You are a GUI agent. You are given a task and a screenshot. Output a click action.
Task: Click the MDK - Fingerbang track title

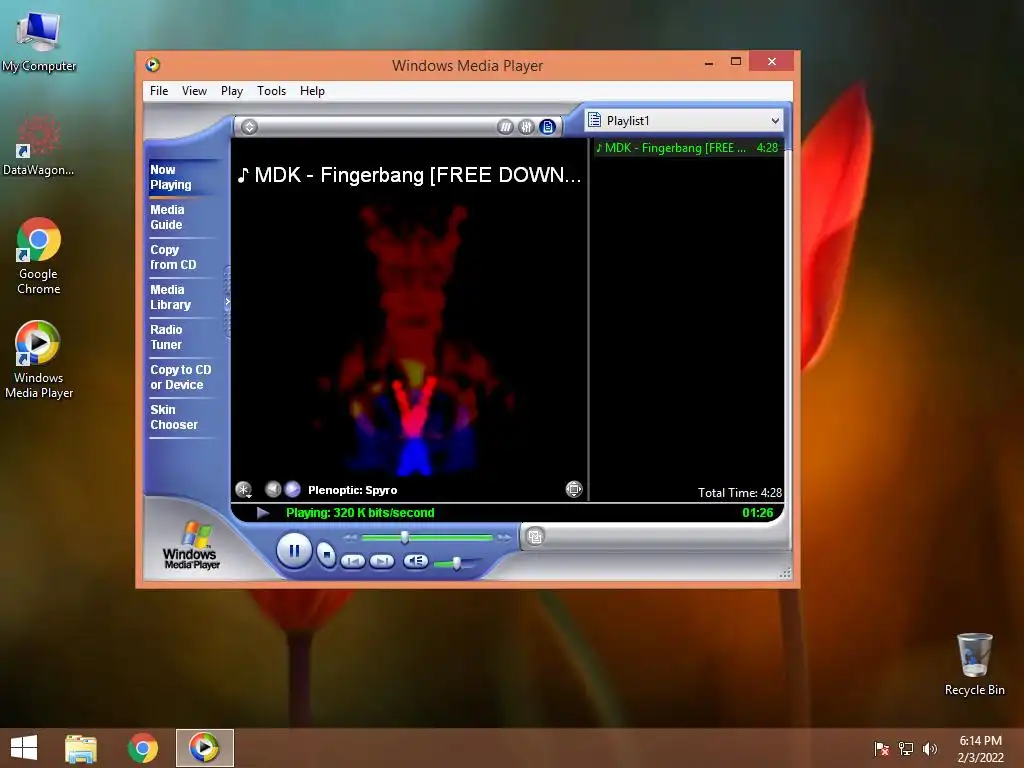[409, 175]
